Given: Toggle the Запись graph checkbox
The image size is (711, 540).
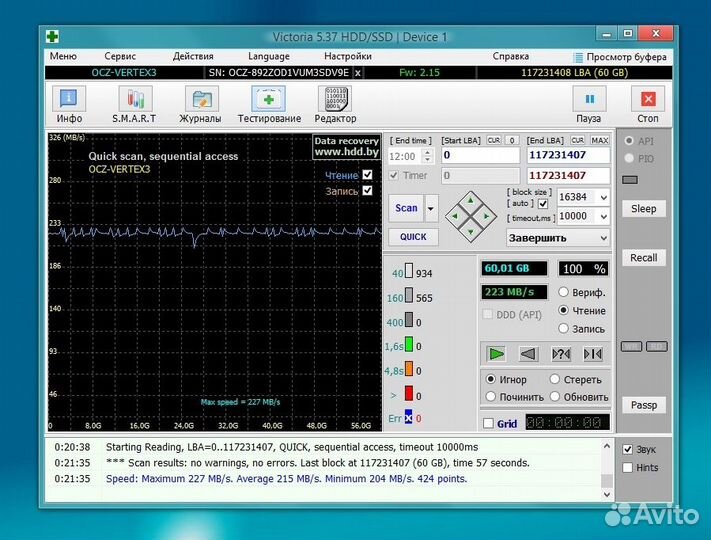Looking at the screenshot, I should point(367,190).
